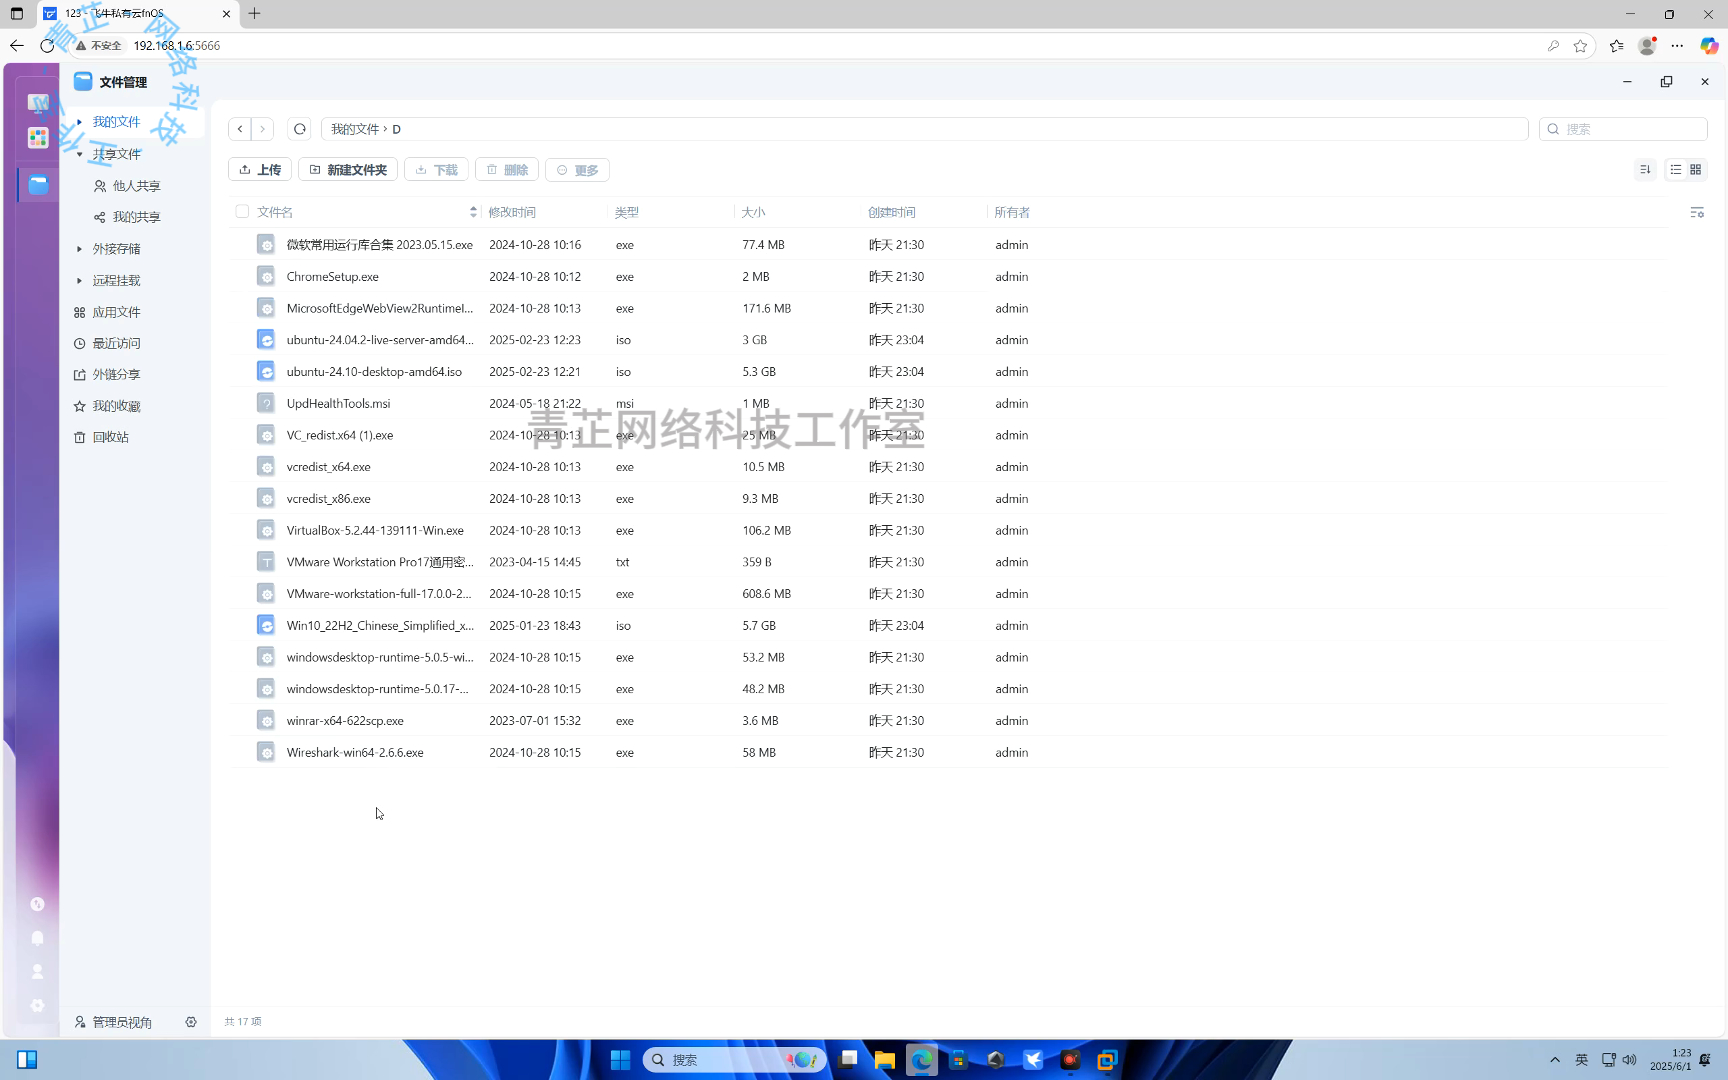Sort by the 修改时间 column header
The image size is (1728, 1080).
(x=512, y=212)
